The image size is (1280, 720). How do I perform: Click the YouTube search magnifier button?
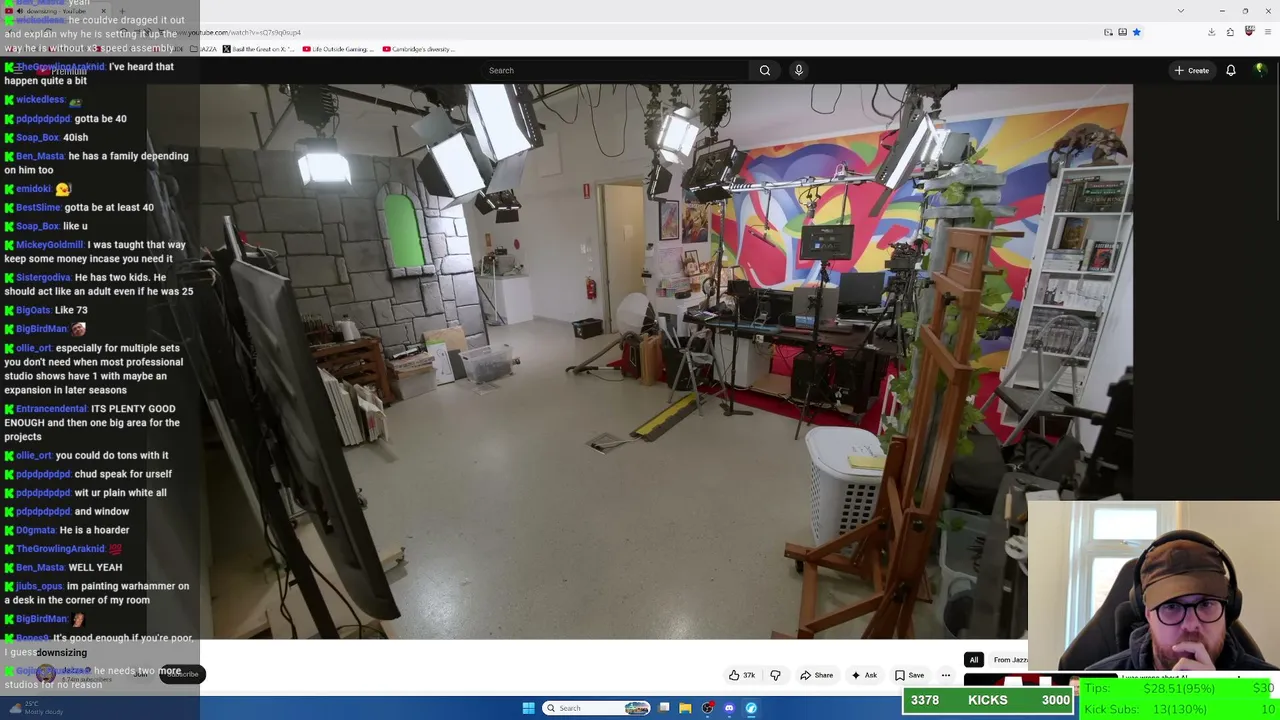click(x=765, y=70)
